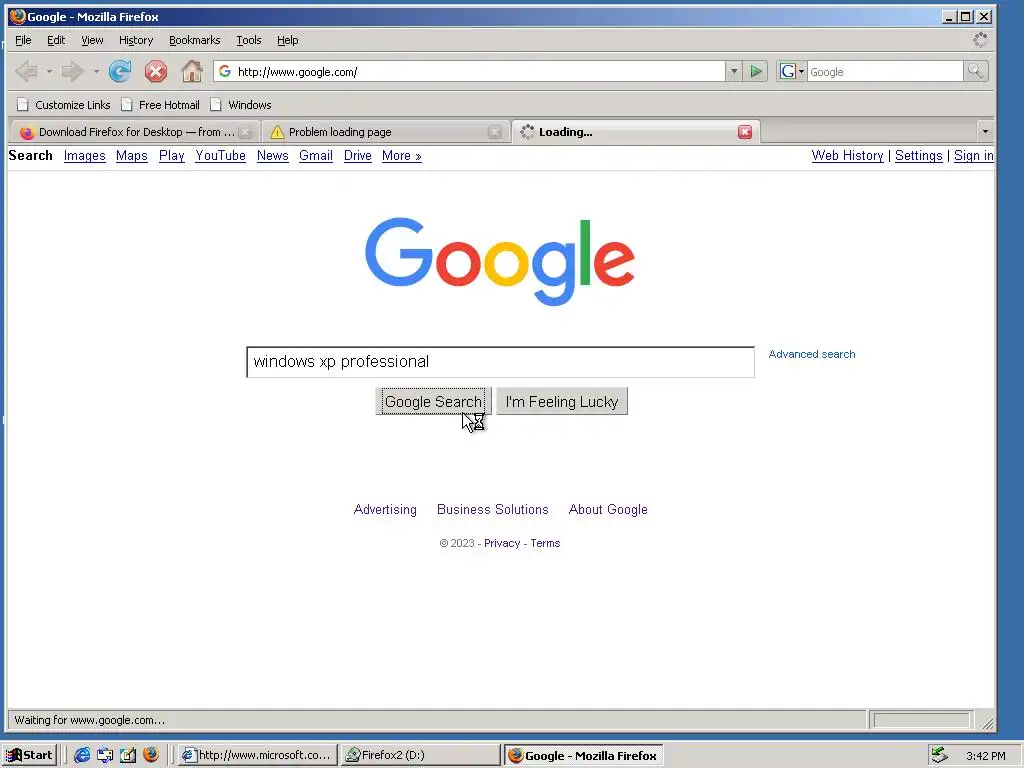Open the Free Hotmail bookmark

click(x=161, y=104)
